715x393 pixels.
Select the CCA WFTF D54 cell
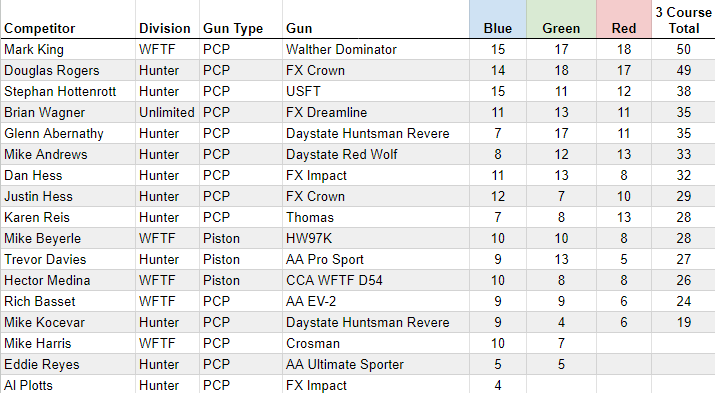click(x=376, y=280)
